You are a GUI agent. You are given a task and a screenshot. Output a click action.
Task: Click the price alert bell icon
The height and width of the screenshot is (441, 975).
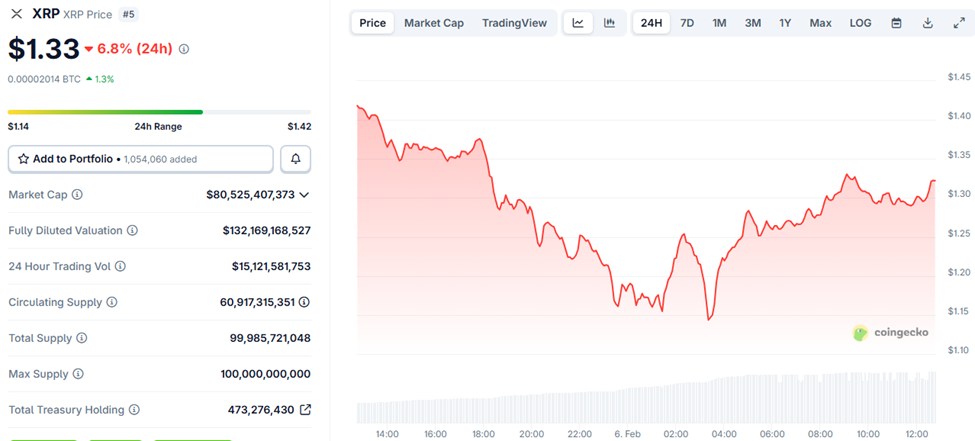[295, 159]
